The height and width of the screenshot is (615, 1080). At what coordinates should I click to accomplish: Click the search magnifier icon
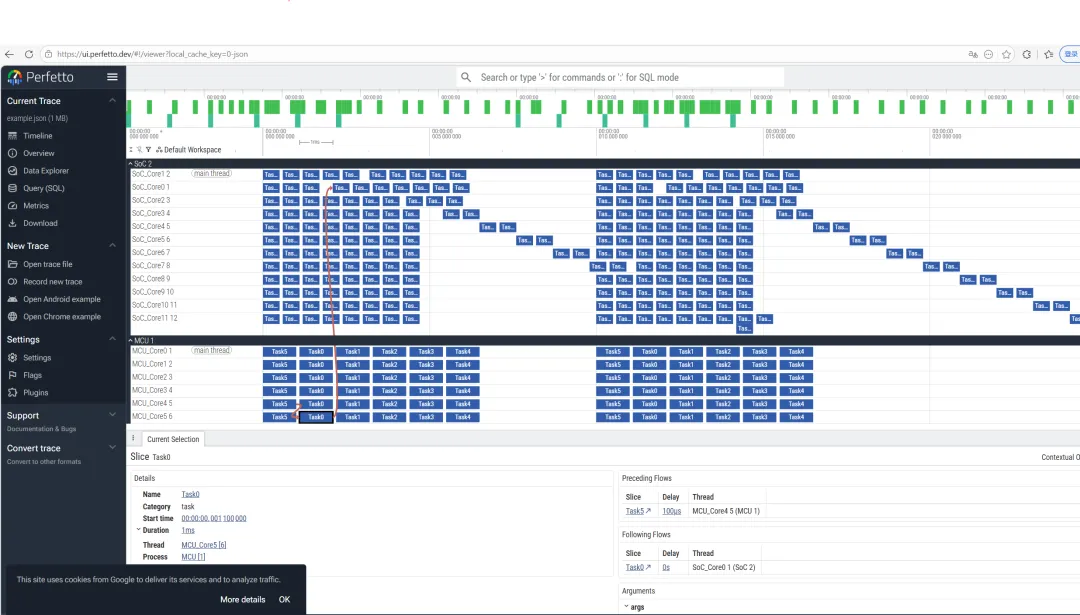point(466,77)
